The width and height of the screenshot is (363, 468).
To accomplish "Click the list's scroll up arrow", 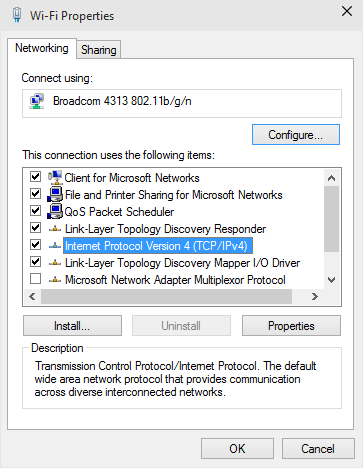I will pyautogui.click(x=331, y=178).
